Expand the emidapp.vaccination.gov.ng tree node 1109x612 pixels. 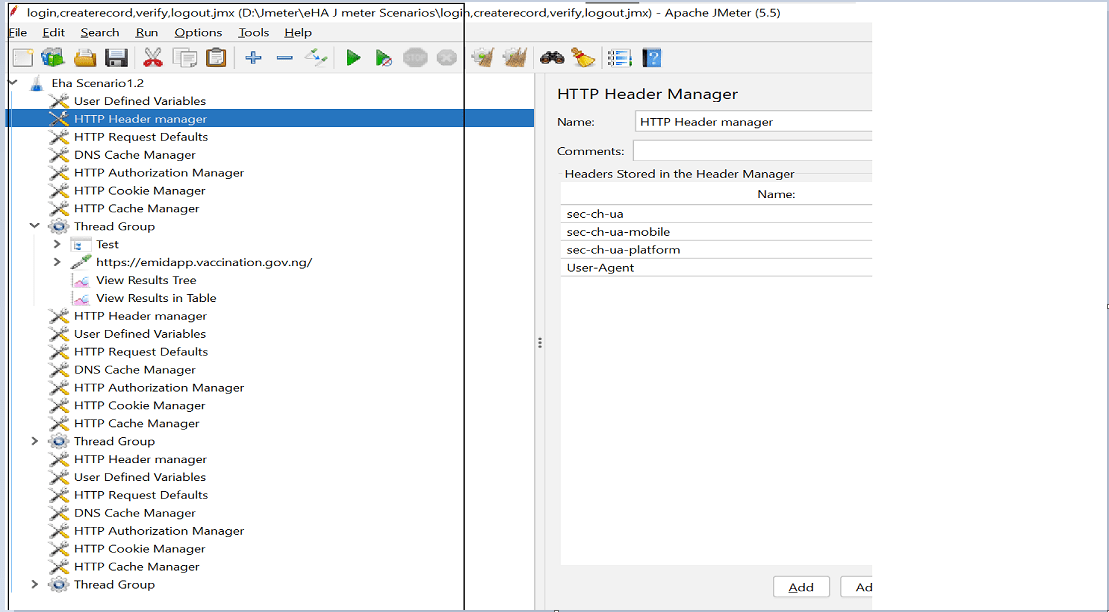coord(57,263)
